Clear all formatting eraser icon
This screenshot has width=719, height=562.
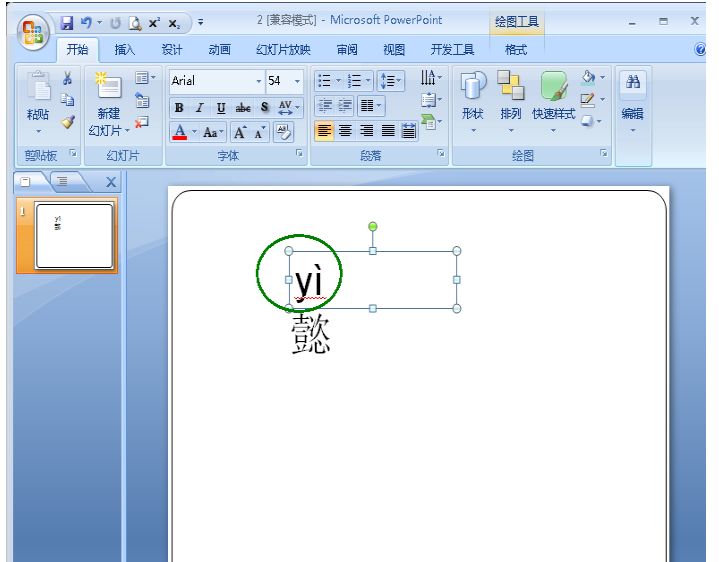[x=284, y=132]
